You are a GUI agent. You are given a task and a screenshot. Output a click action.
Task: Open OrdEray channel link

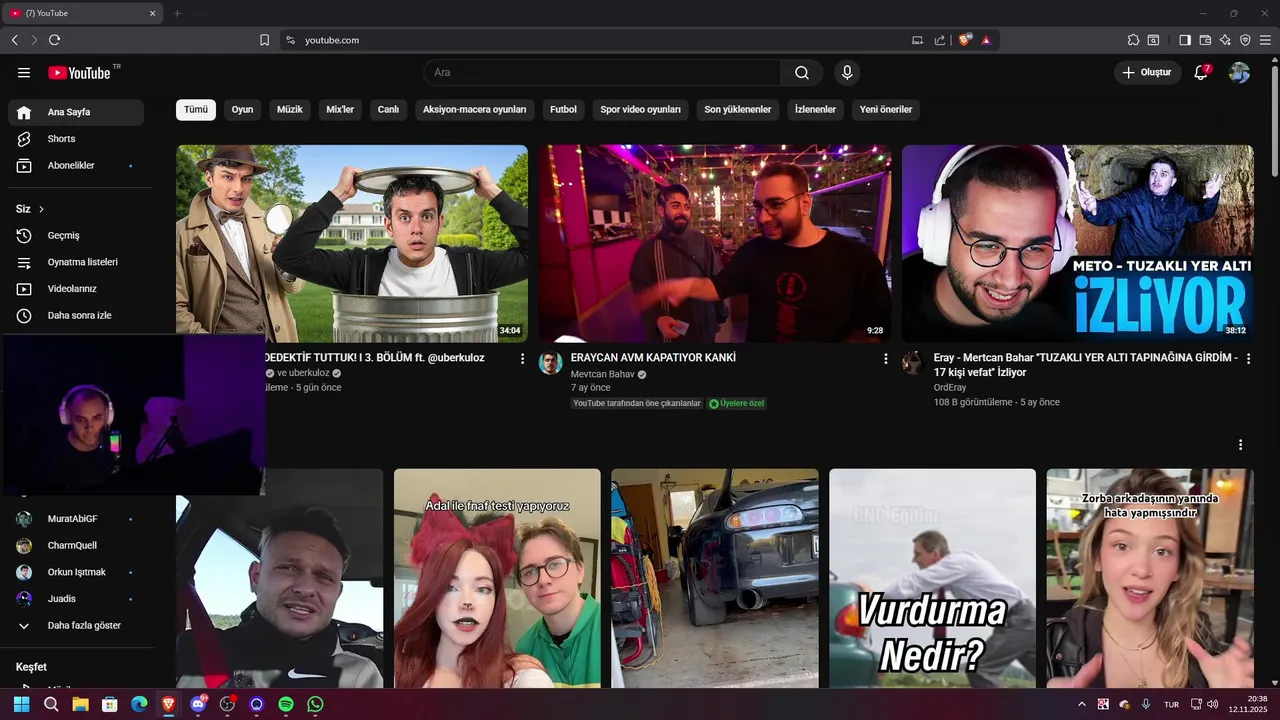[x=950, y=387]
